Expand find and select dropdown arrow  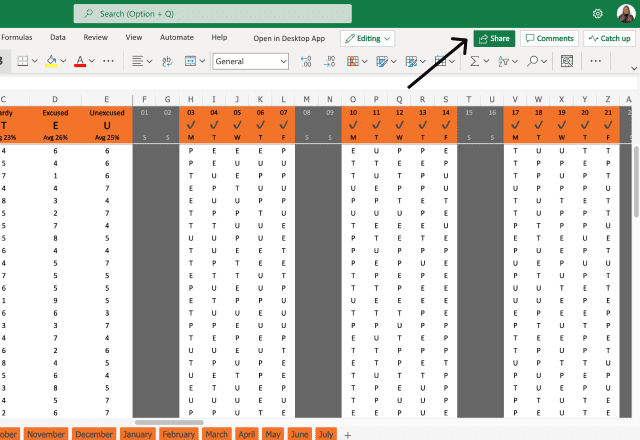(544, 61)
